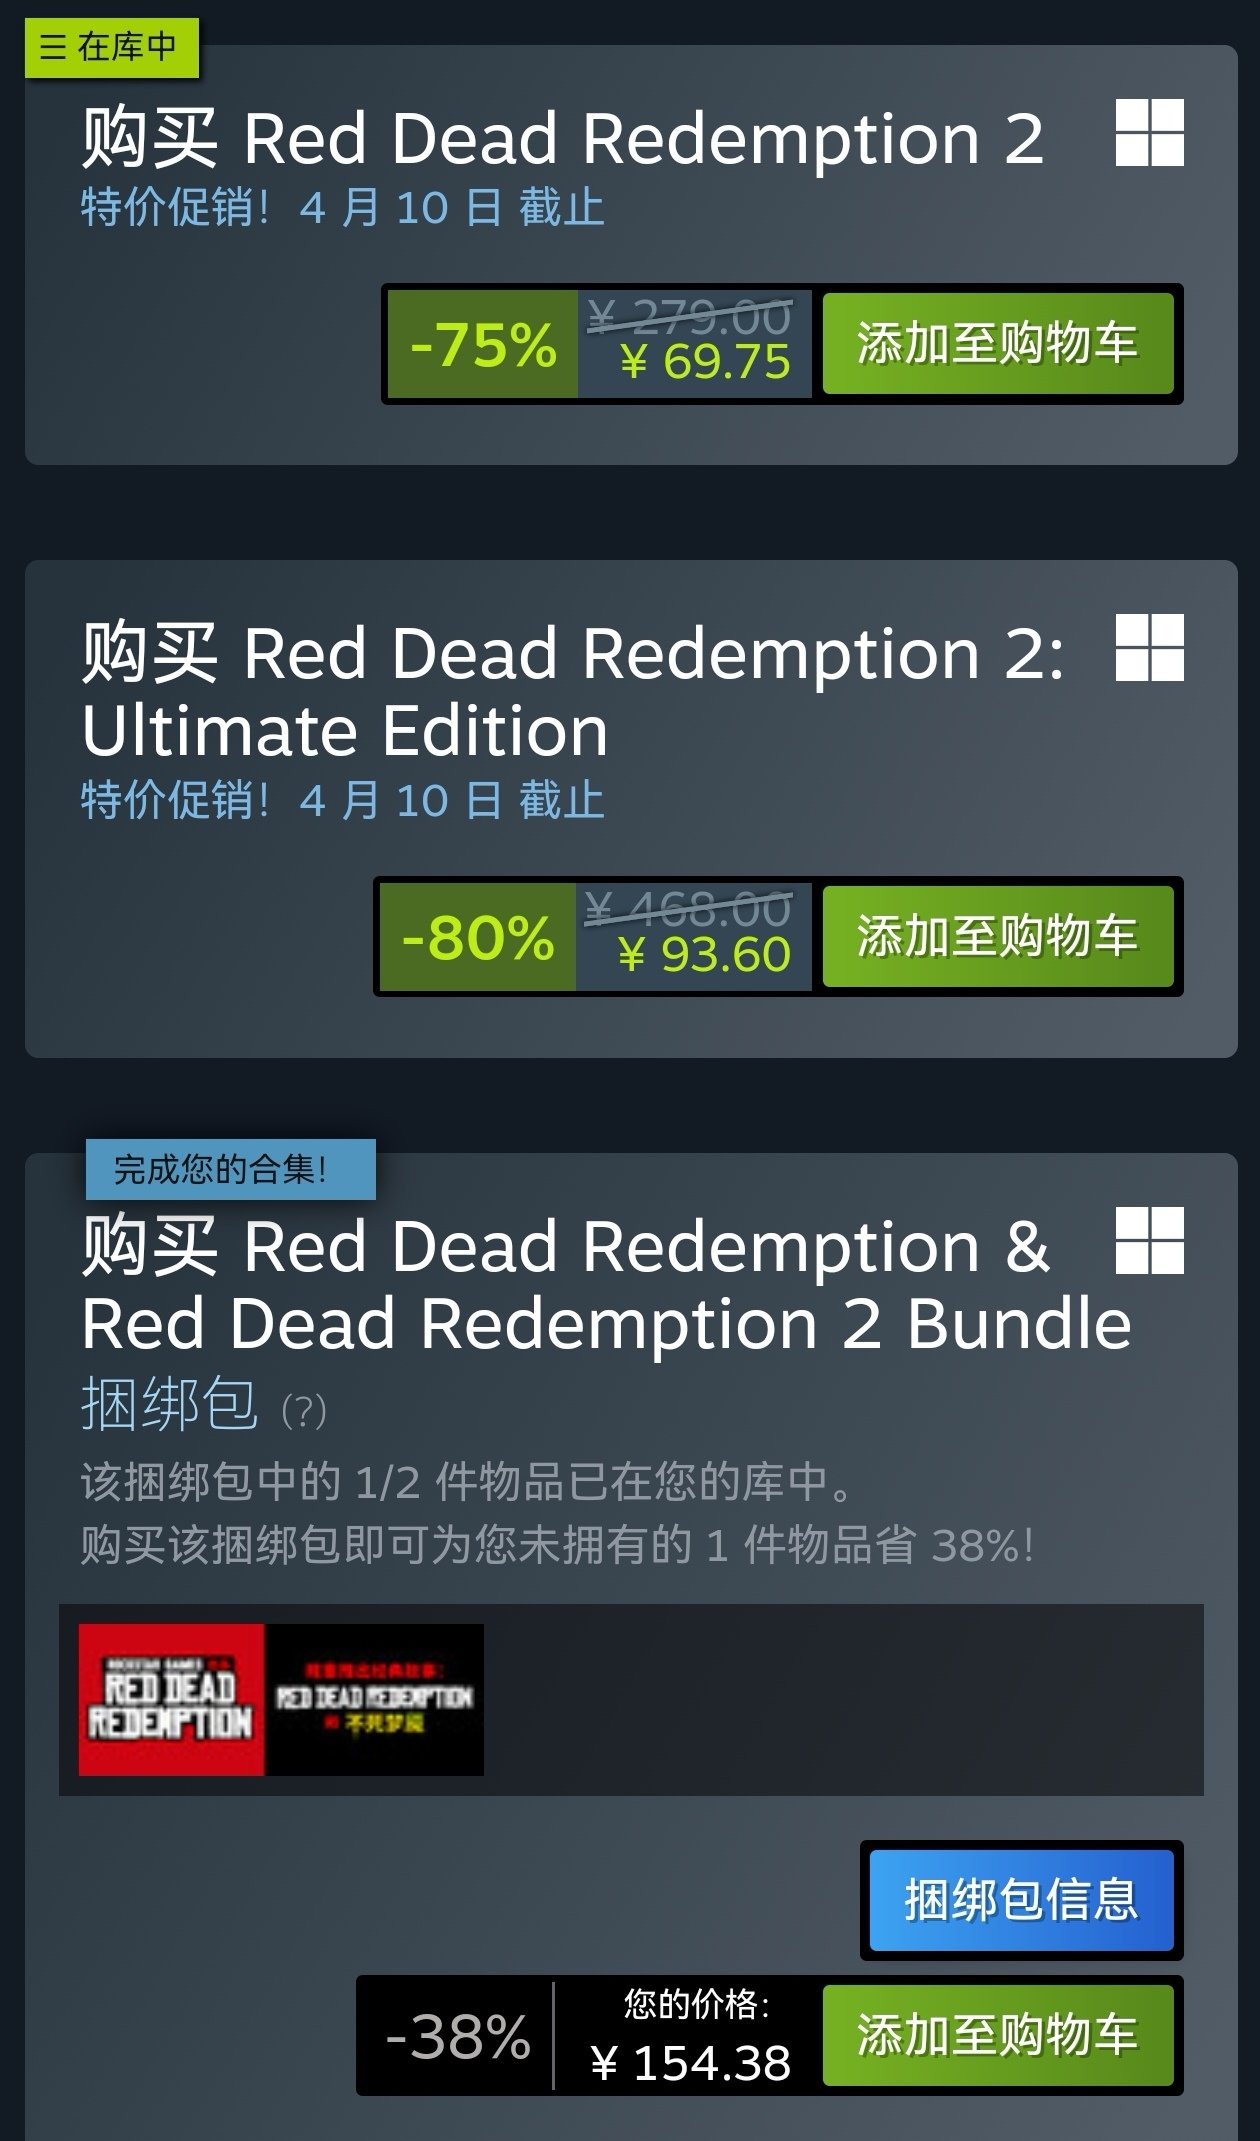The width and height of the screenshot is (1260, 2141).
Task: Click the -38% bundle discount label
Action: pos(457,2036)
